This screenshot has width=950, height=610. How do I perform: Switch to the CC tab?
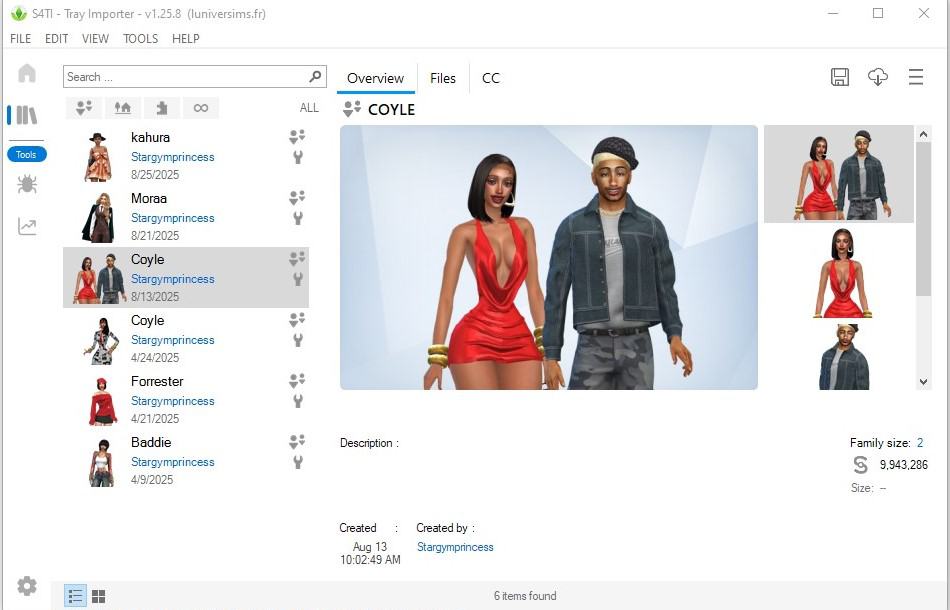[491, 78]
